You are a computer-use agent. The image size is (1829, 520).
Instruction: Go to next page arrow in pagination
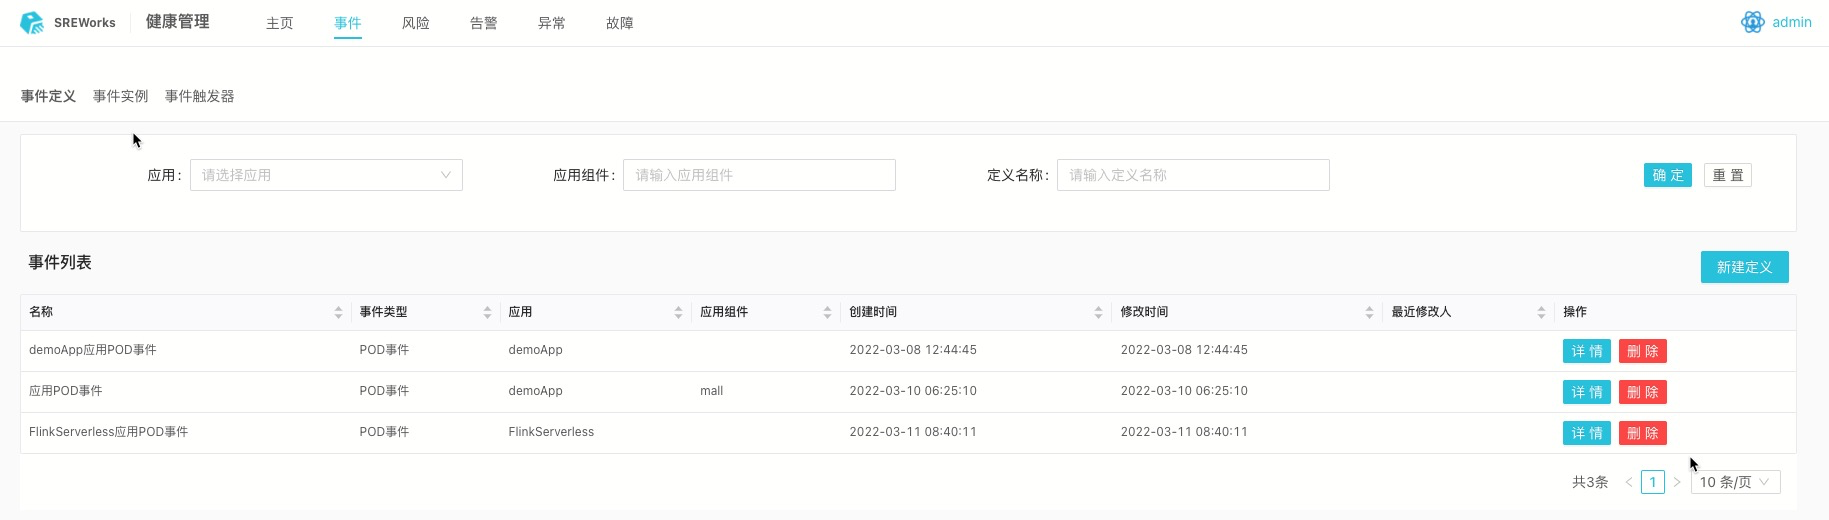pyautogui.click(x=1677, y=482)
